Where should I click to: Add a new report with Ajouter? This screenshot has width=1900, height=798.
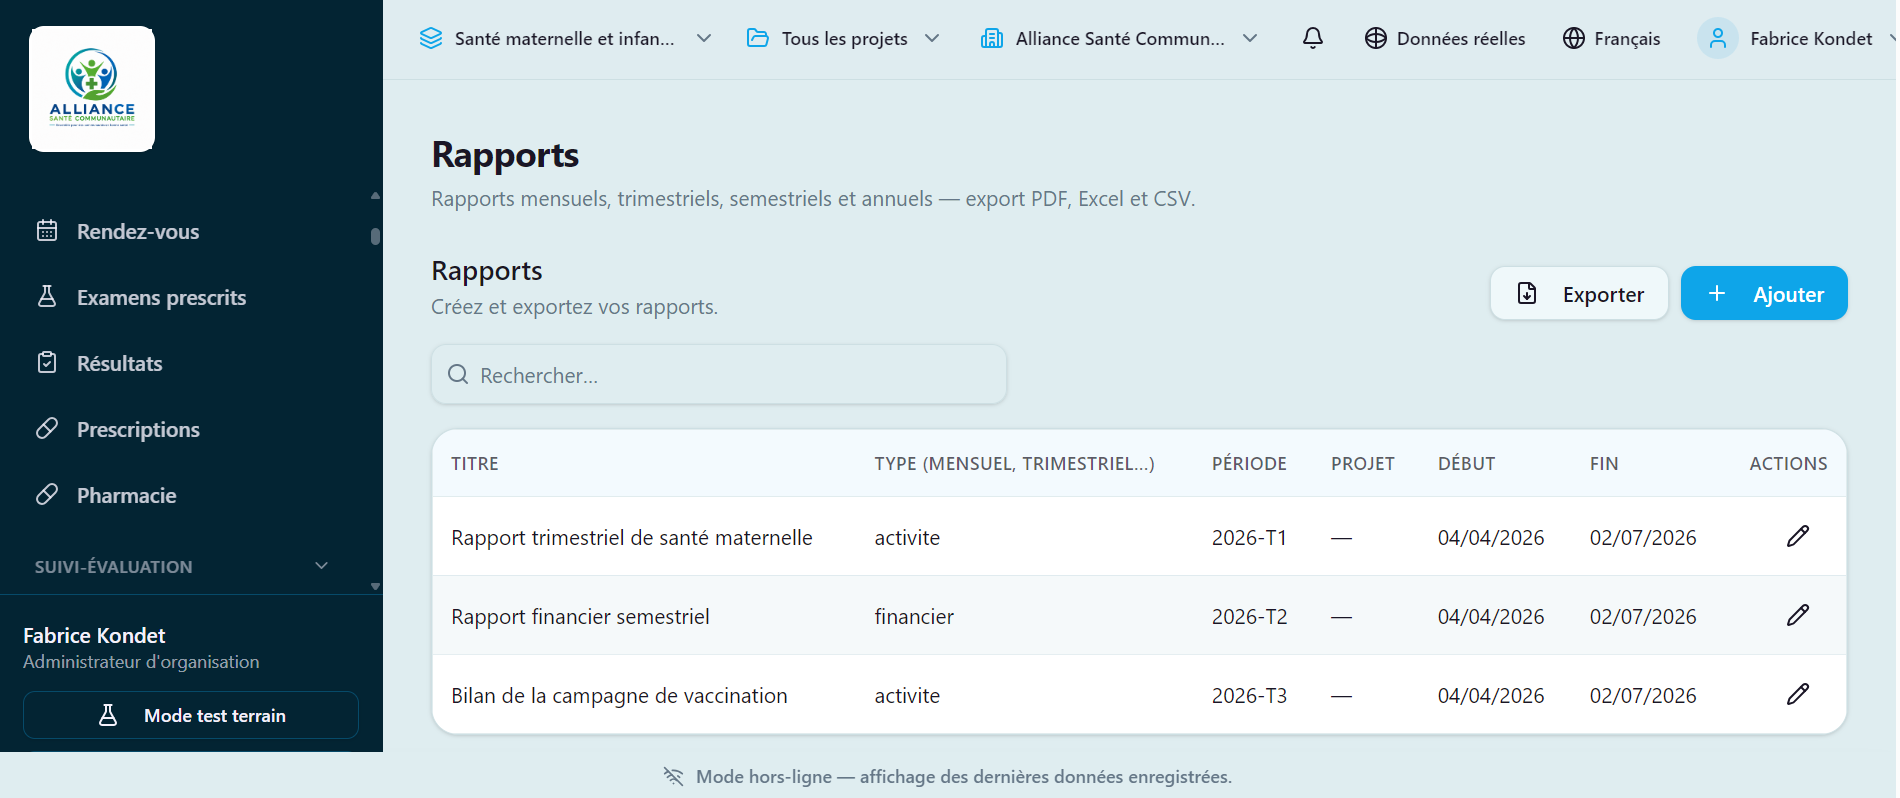[1764, 293]
